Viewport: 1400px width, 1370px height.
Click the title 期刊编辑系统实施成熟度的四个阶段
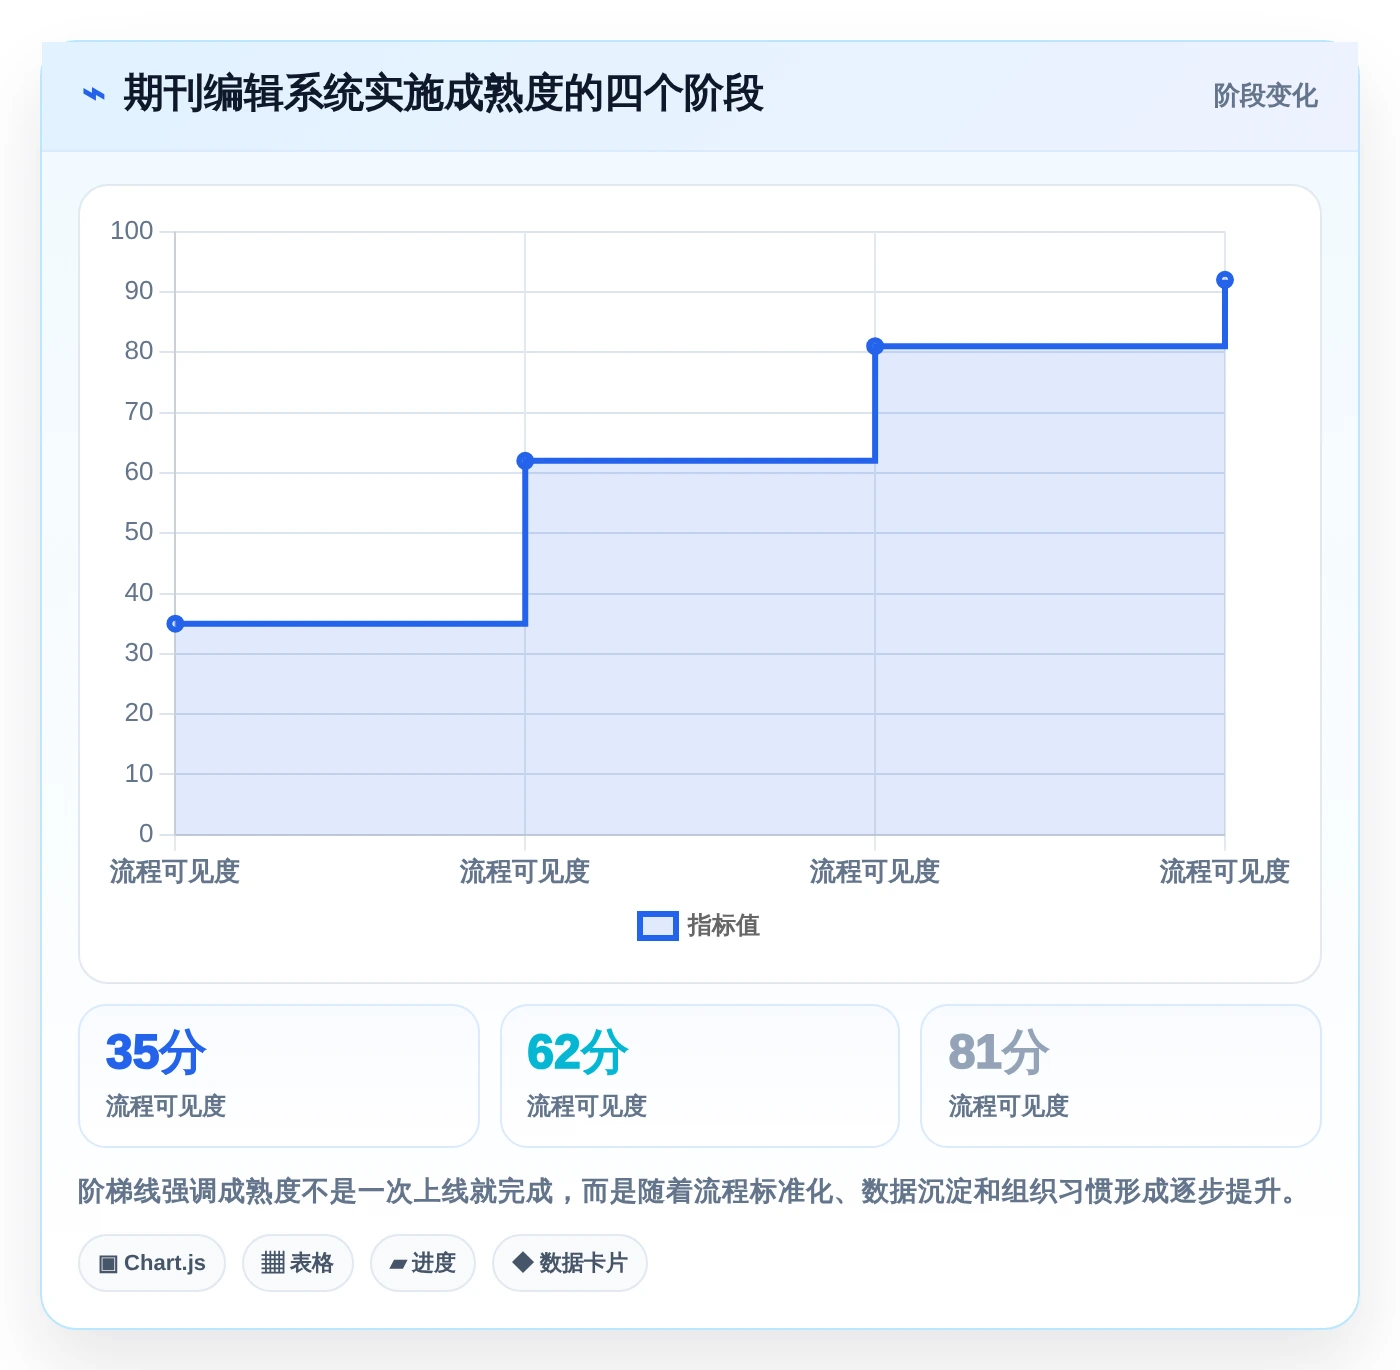(x=443, y=95)
